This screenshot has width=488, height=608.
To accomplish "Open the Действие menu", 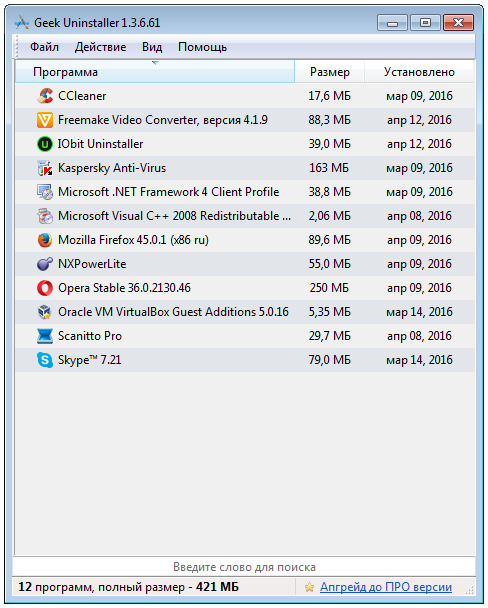I will [x=100, y=47].
